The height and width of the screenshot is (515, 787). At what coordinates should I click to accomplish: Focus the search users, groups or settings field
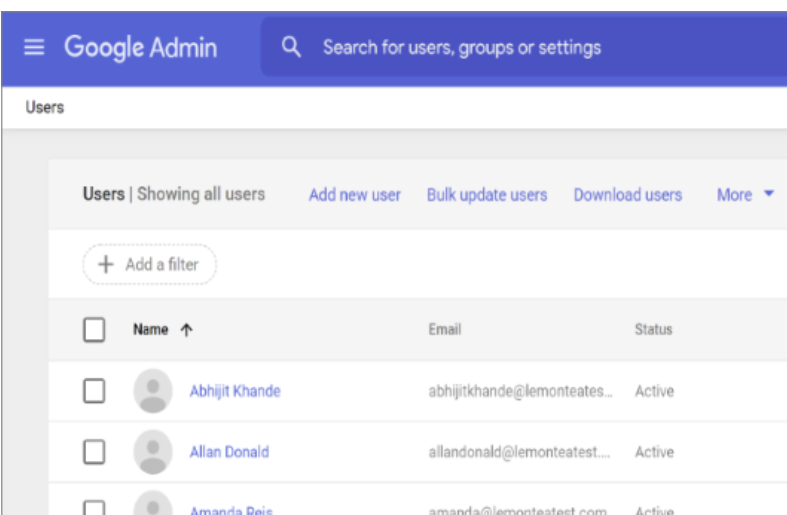point(523,47)
